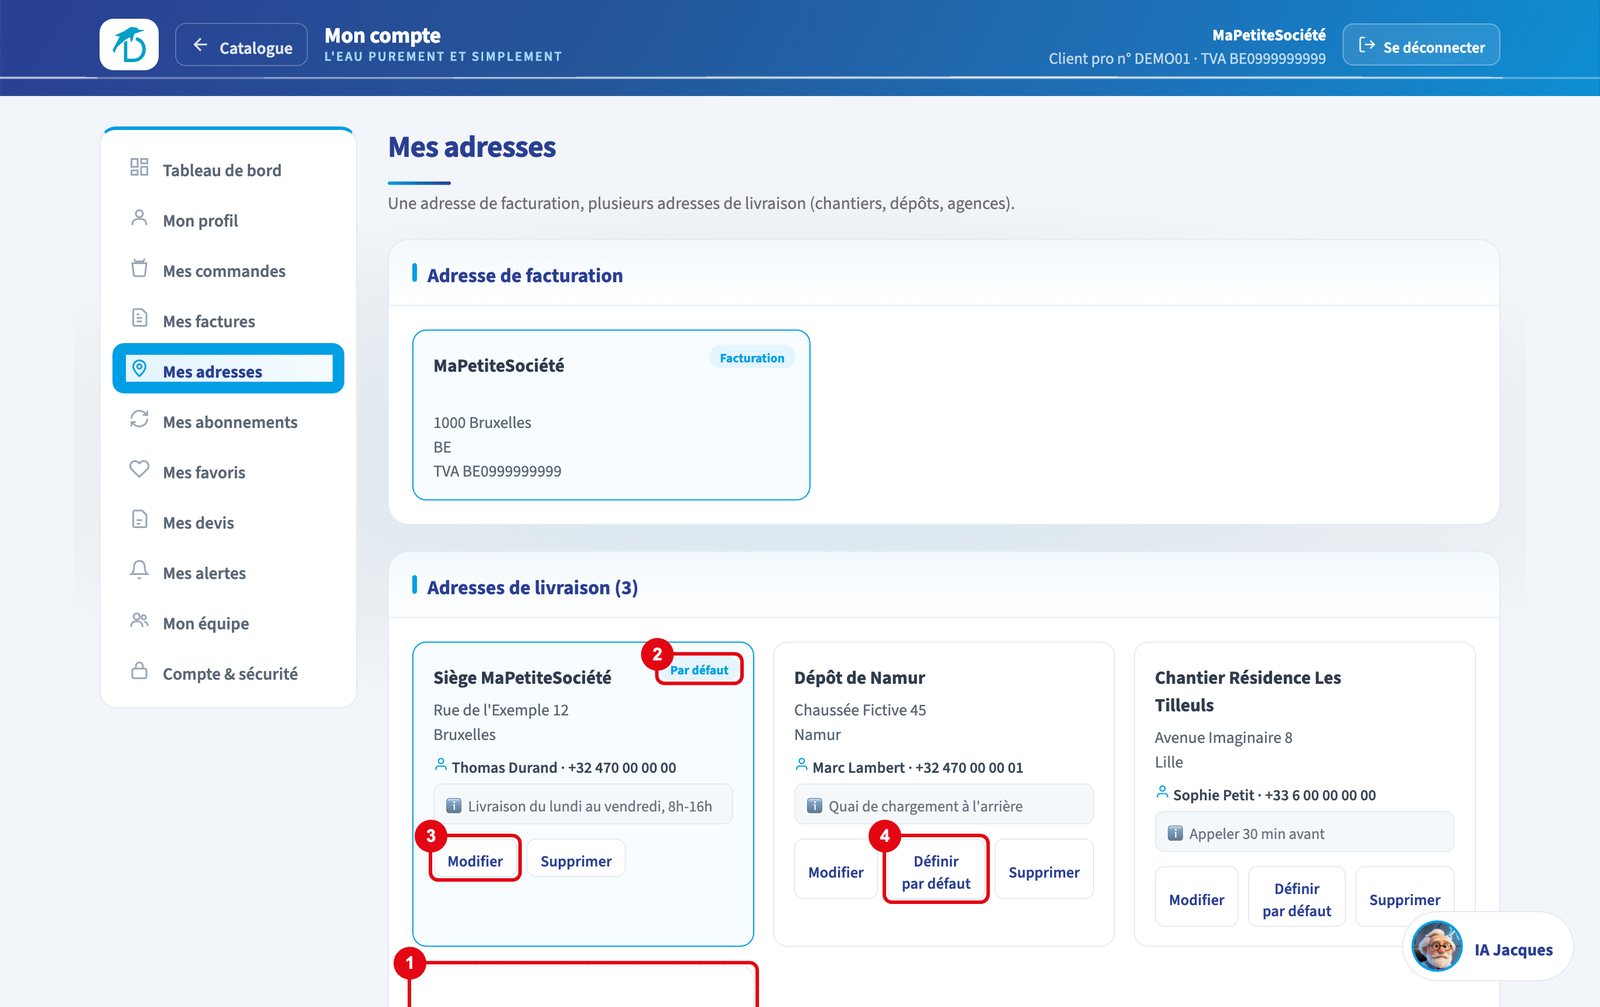1600x1007 pixels.
Task: Select the MaPetiteSociété billing address card
Action: pyautogui.click(x=611, y=415)
